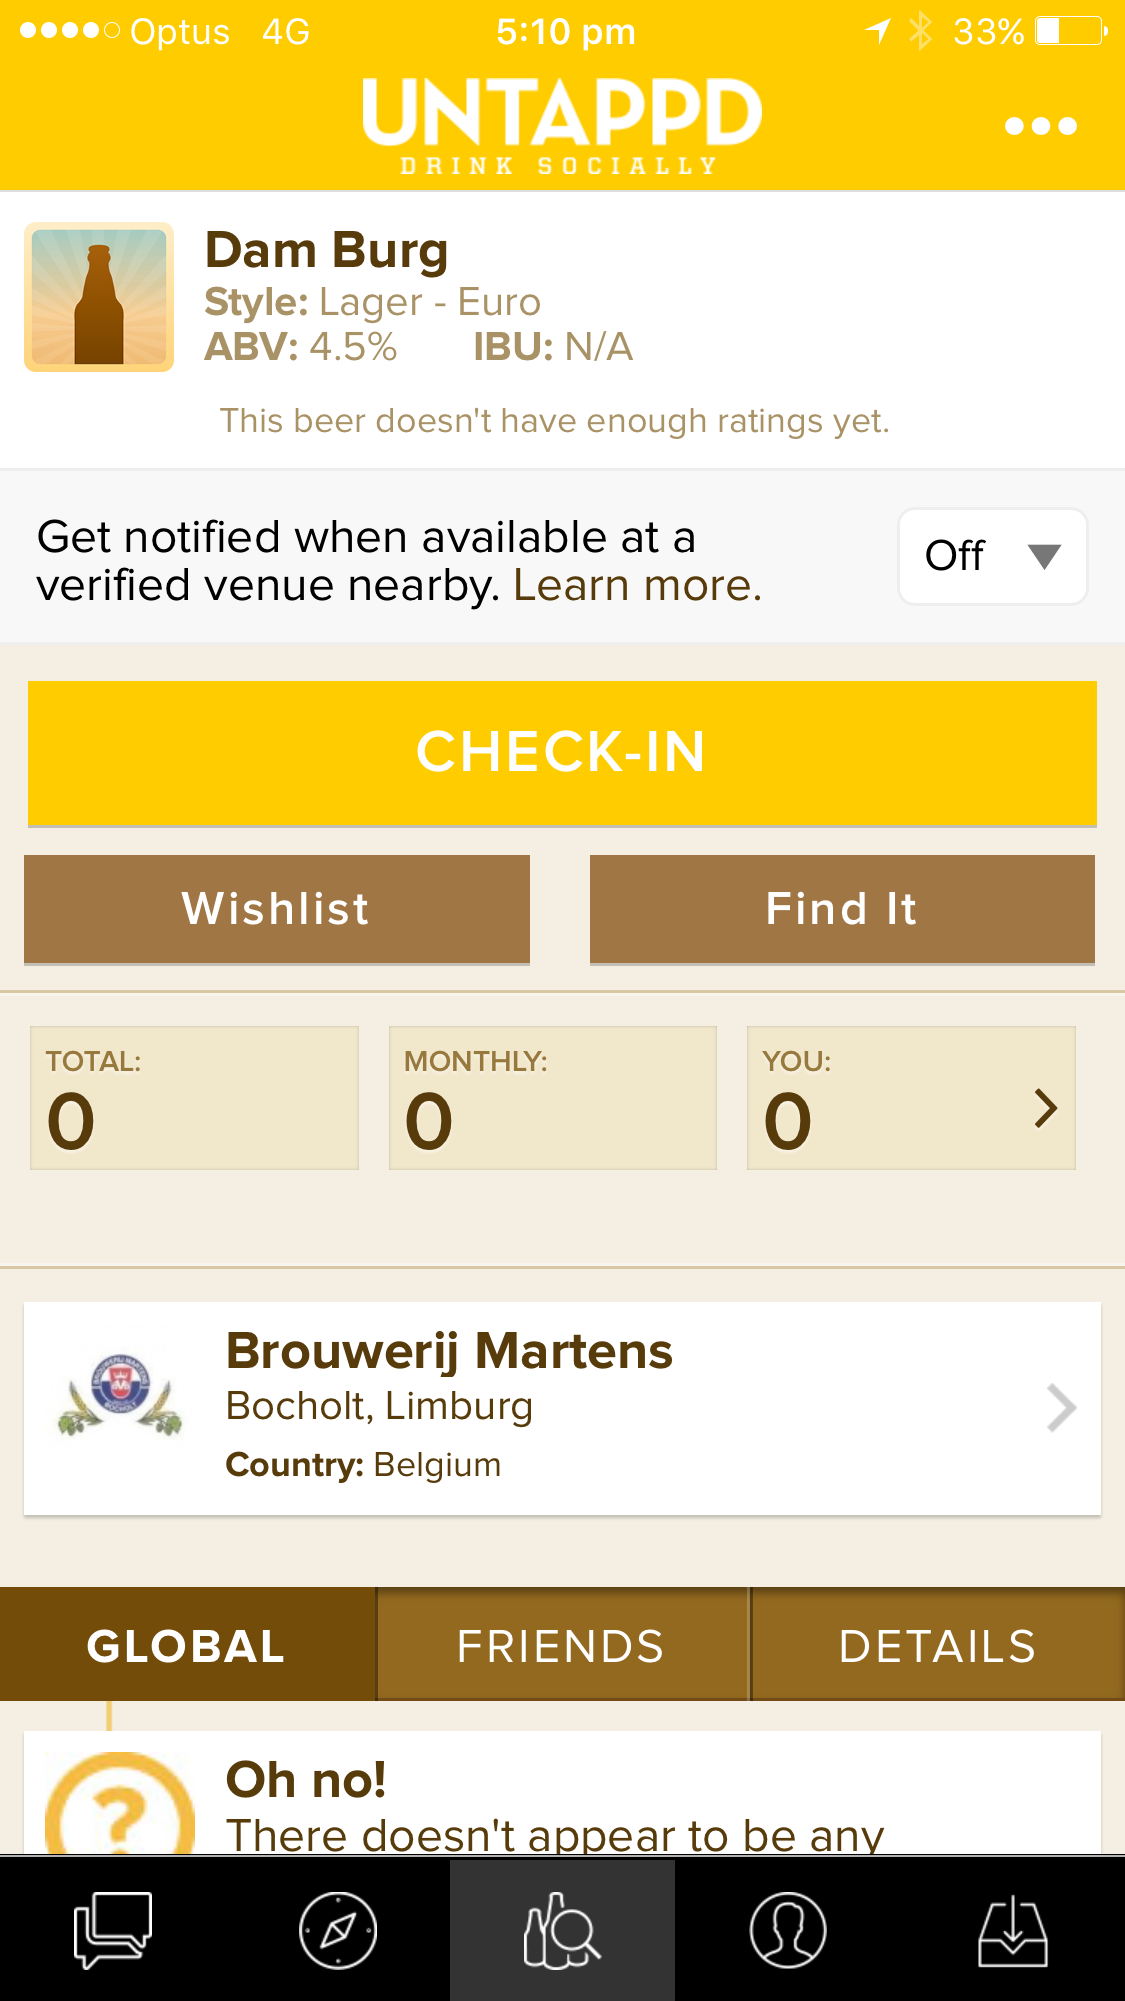Viewport: 1125px width, 2001px height.
Task: Open the notification Off dropdown
Action: tap(992, 556)
